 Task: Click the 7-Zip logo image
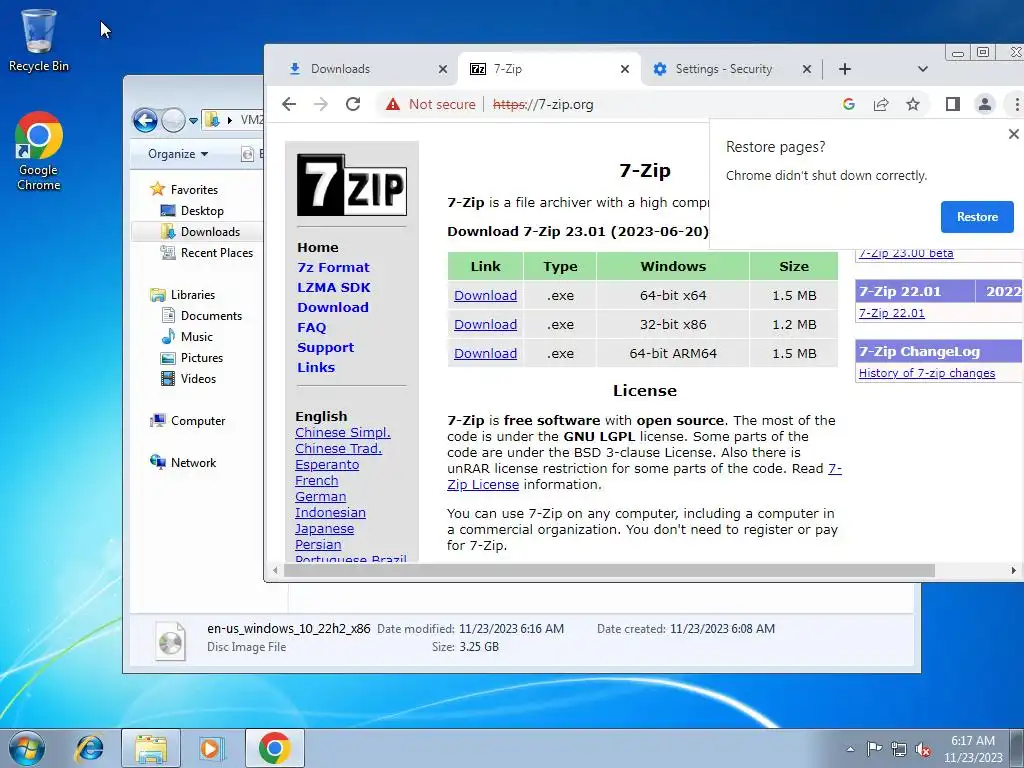coord(351,185)
